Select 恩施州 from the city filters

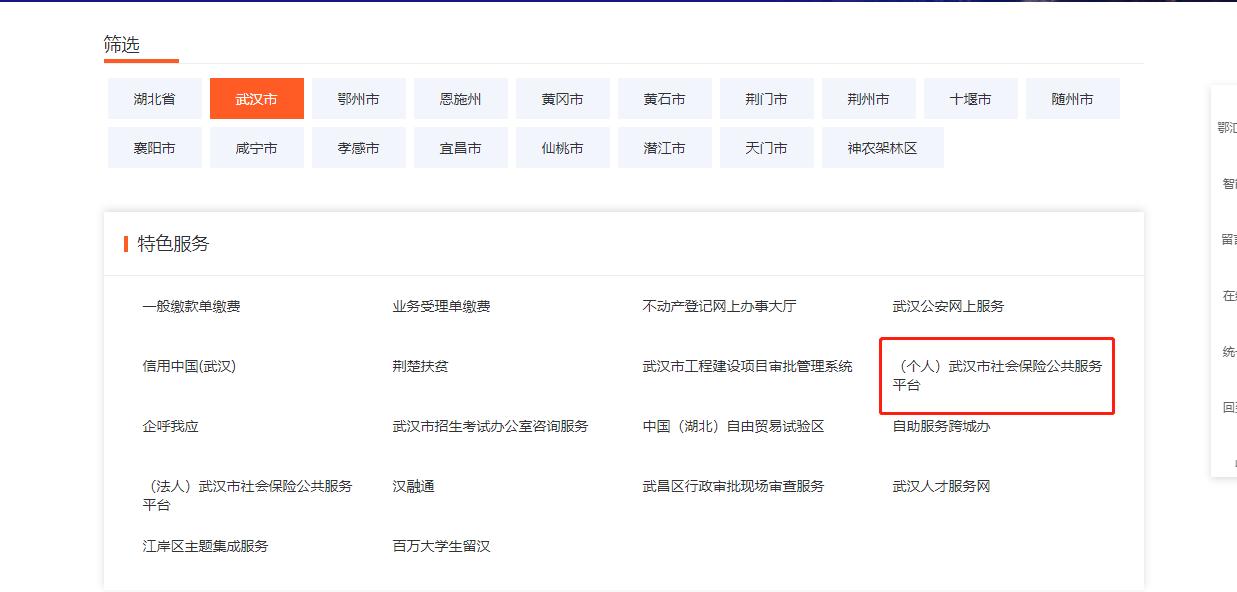[x=460, y=98]
